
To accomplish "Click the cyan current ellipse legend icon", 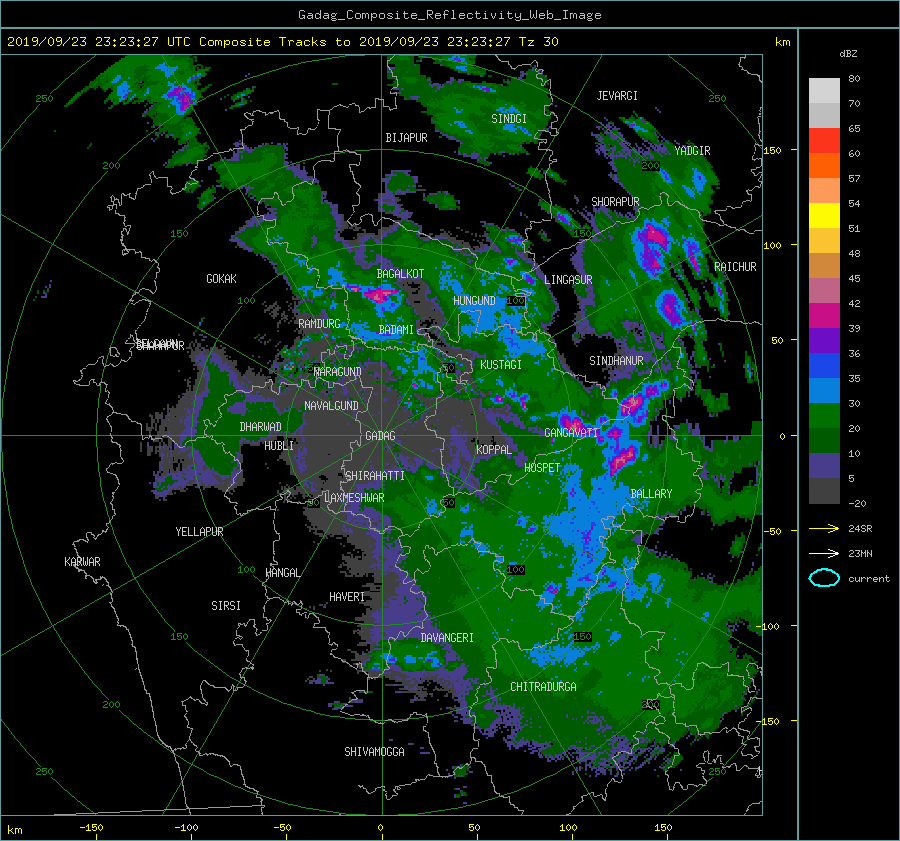I will pyautogui.click(x=824, y=578).
